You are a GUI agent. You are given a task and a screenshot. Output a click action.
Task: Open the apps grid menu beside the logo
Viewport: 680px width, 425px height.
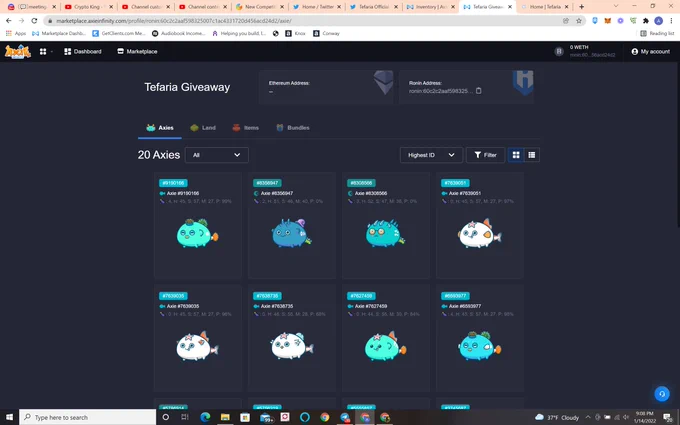click(x=43, y=51)
